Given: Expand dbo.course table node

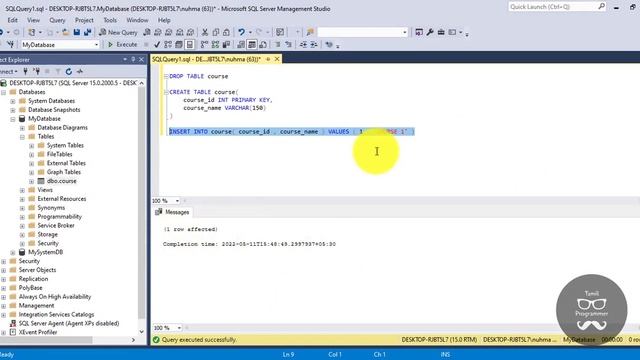Looking at the screenshot, I should point(31,181).
